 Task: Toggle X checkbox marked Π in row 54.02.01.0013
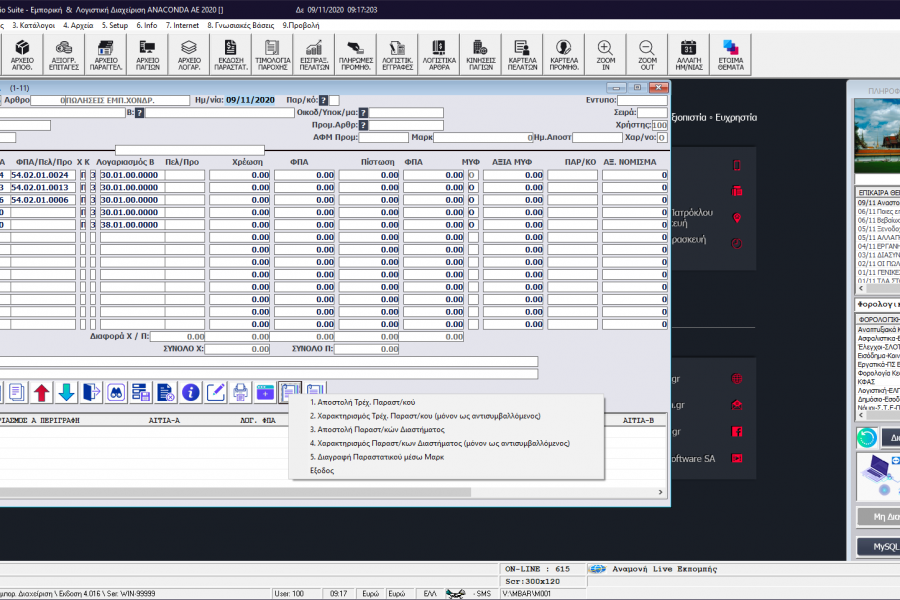tap(83, 188)
